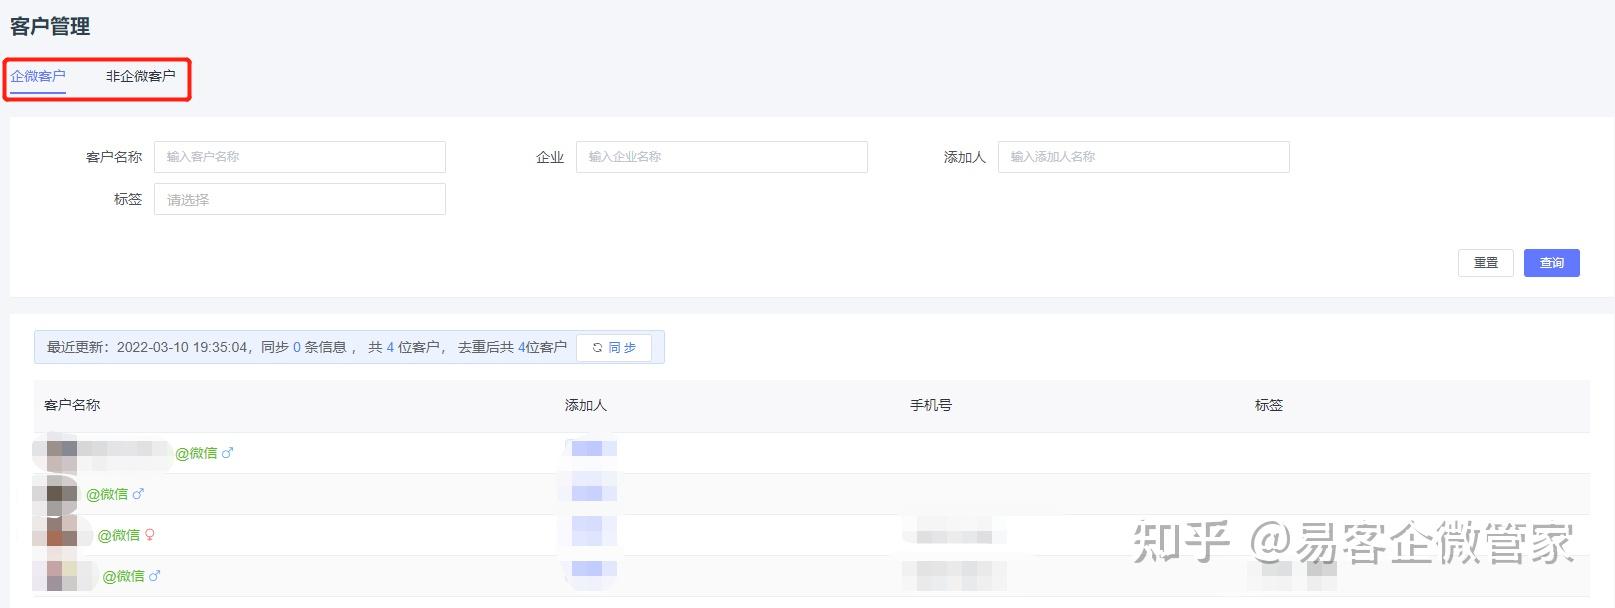Viewport: 1615px width, 608px height.
Task: Click the blue 查询 search button
Action: [x=1551, y=263]
